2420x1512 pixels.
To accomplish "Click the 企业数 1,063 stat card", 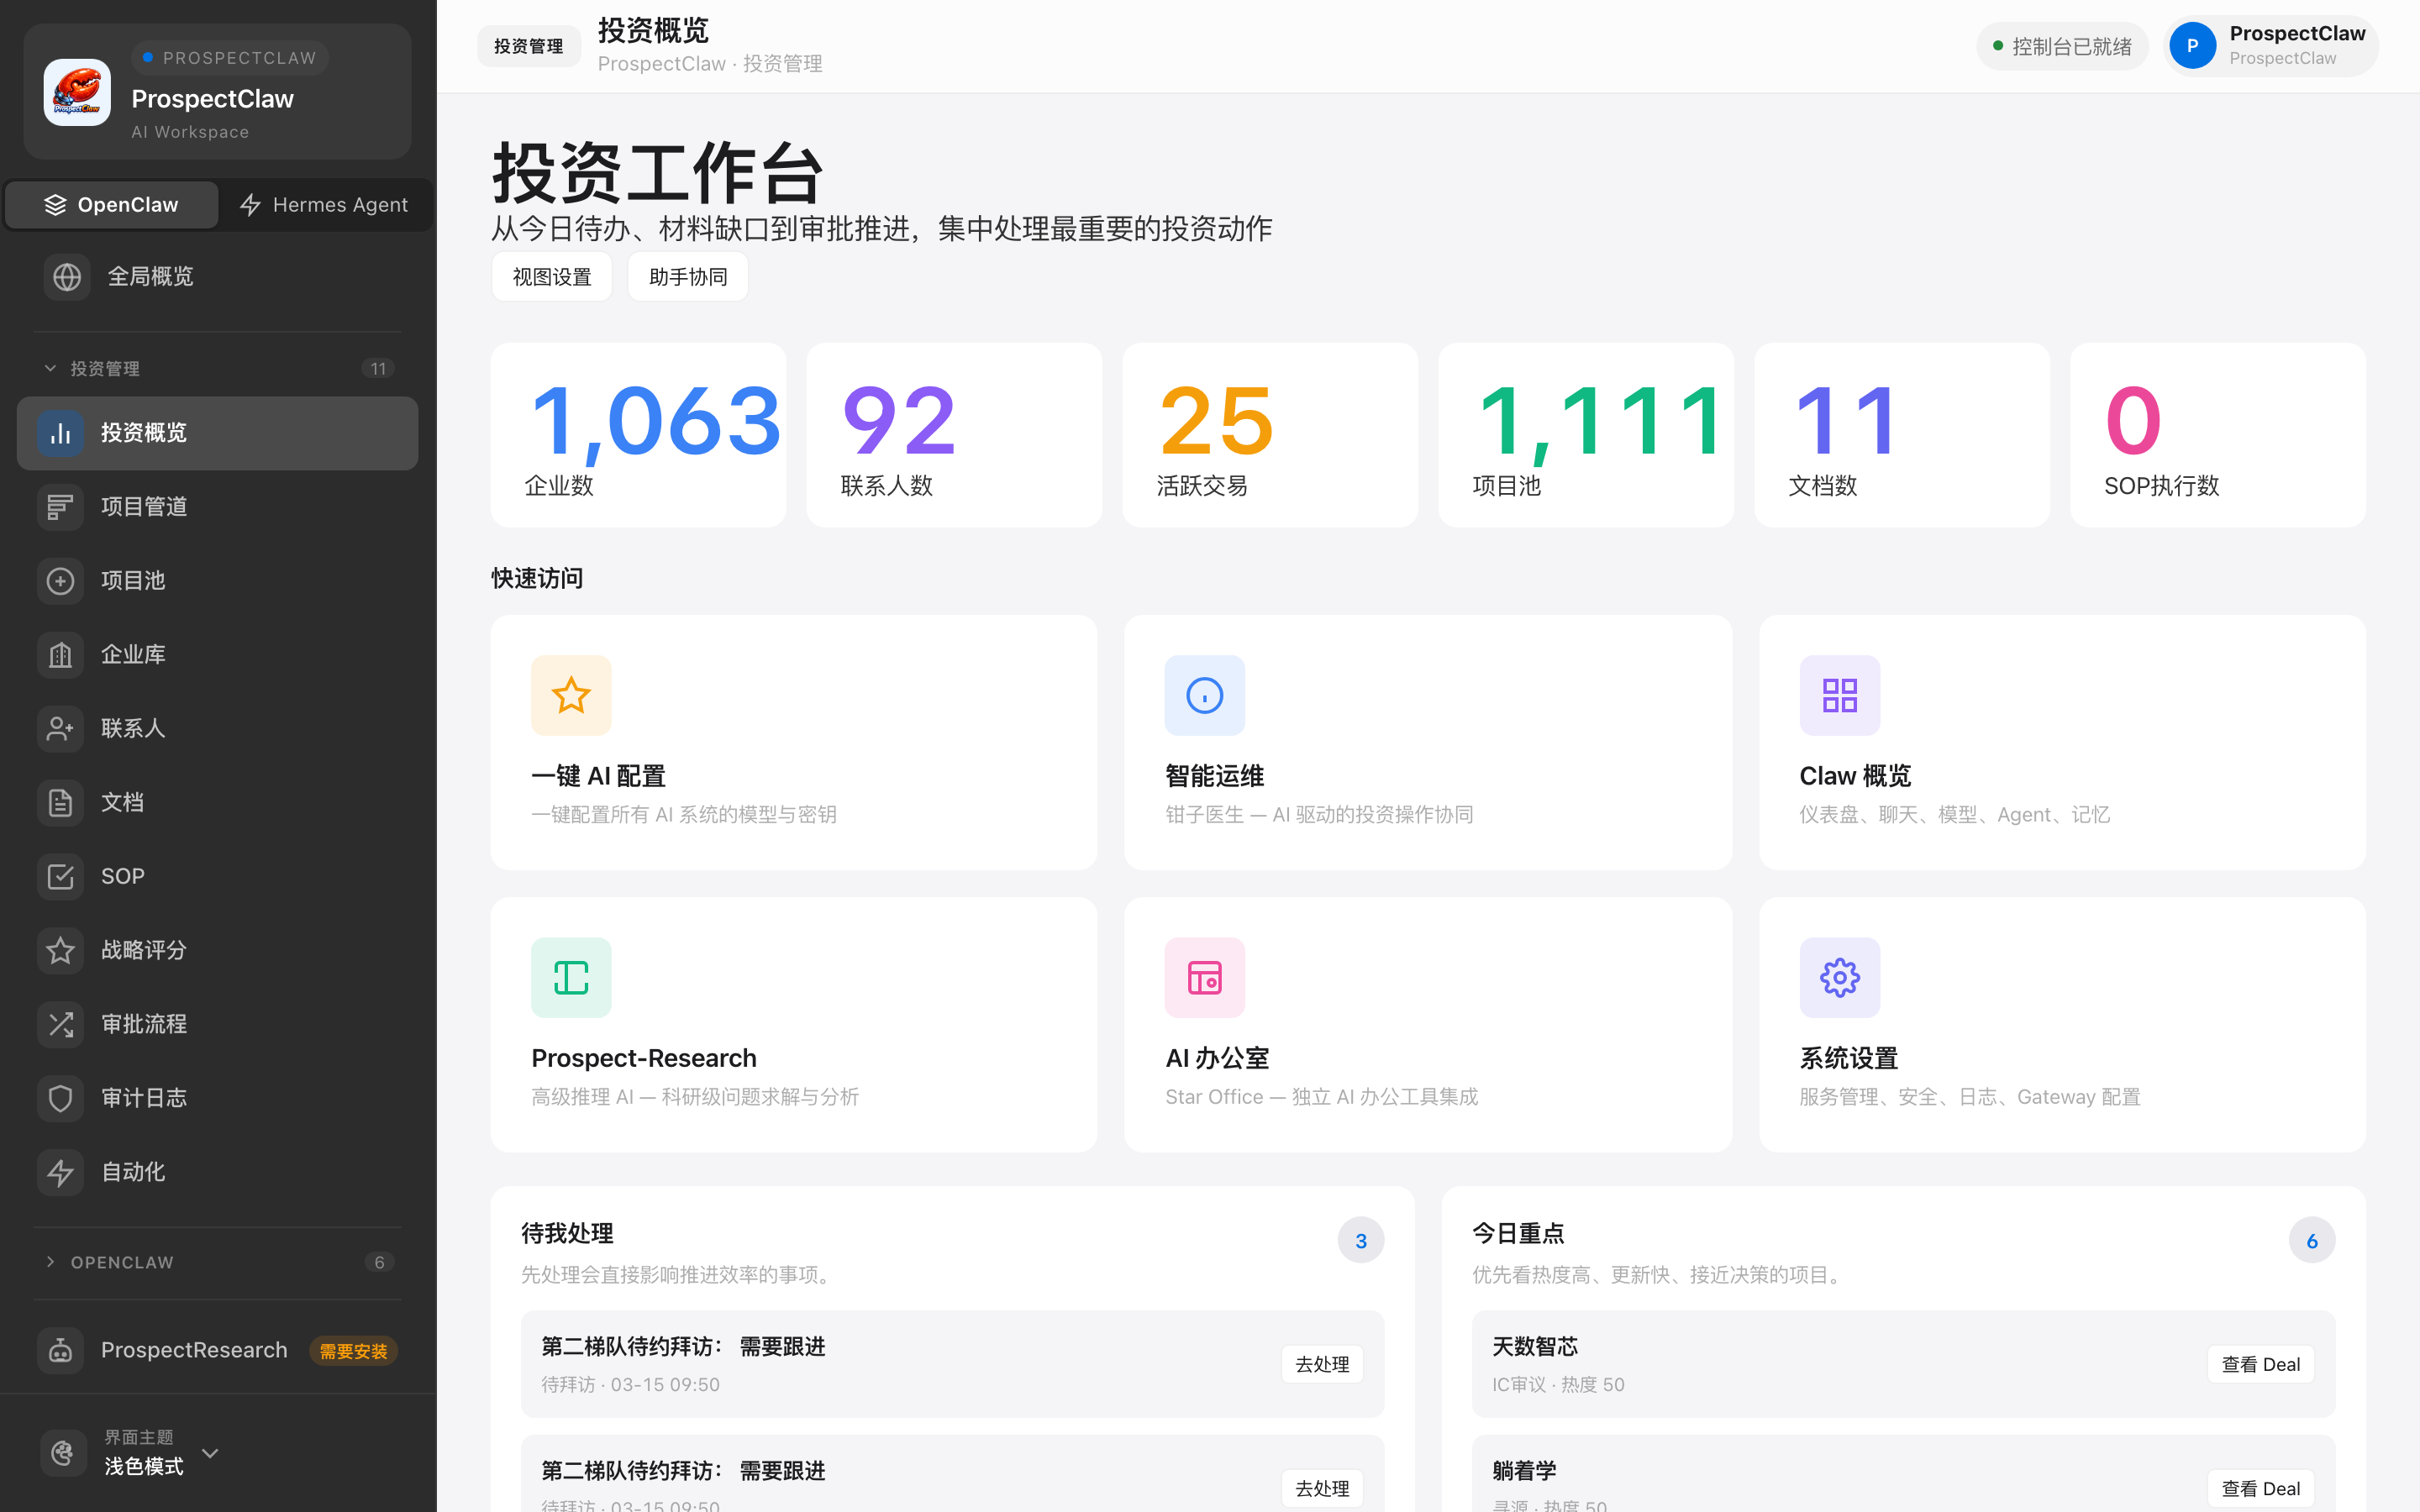I will 637,434.
